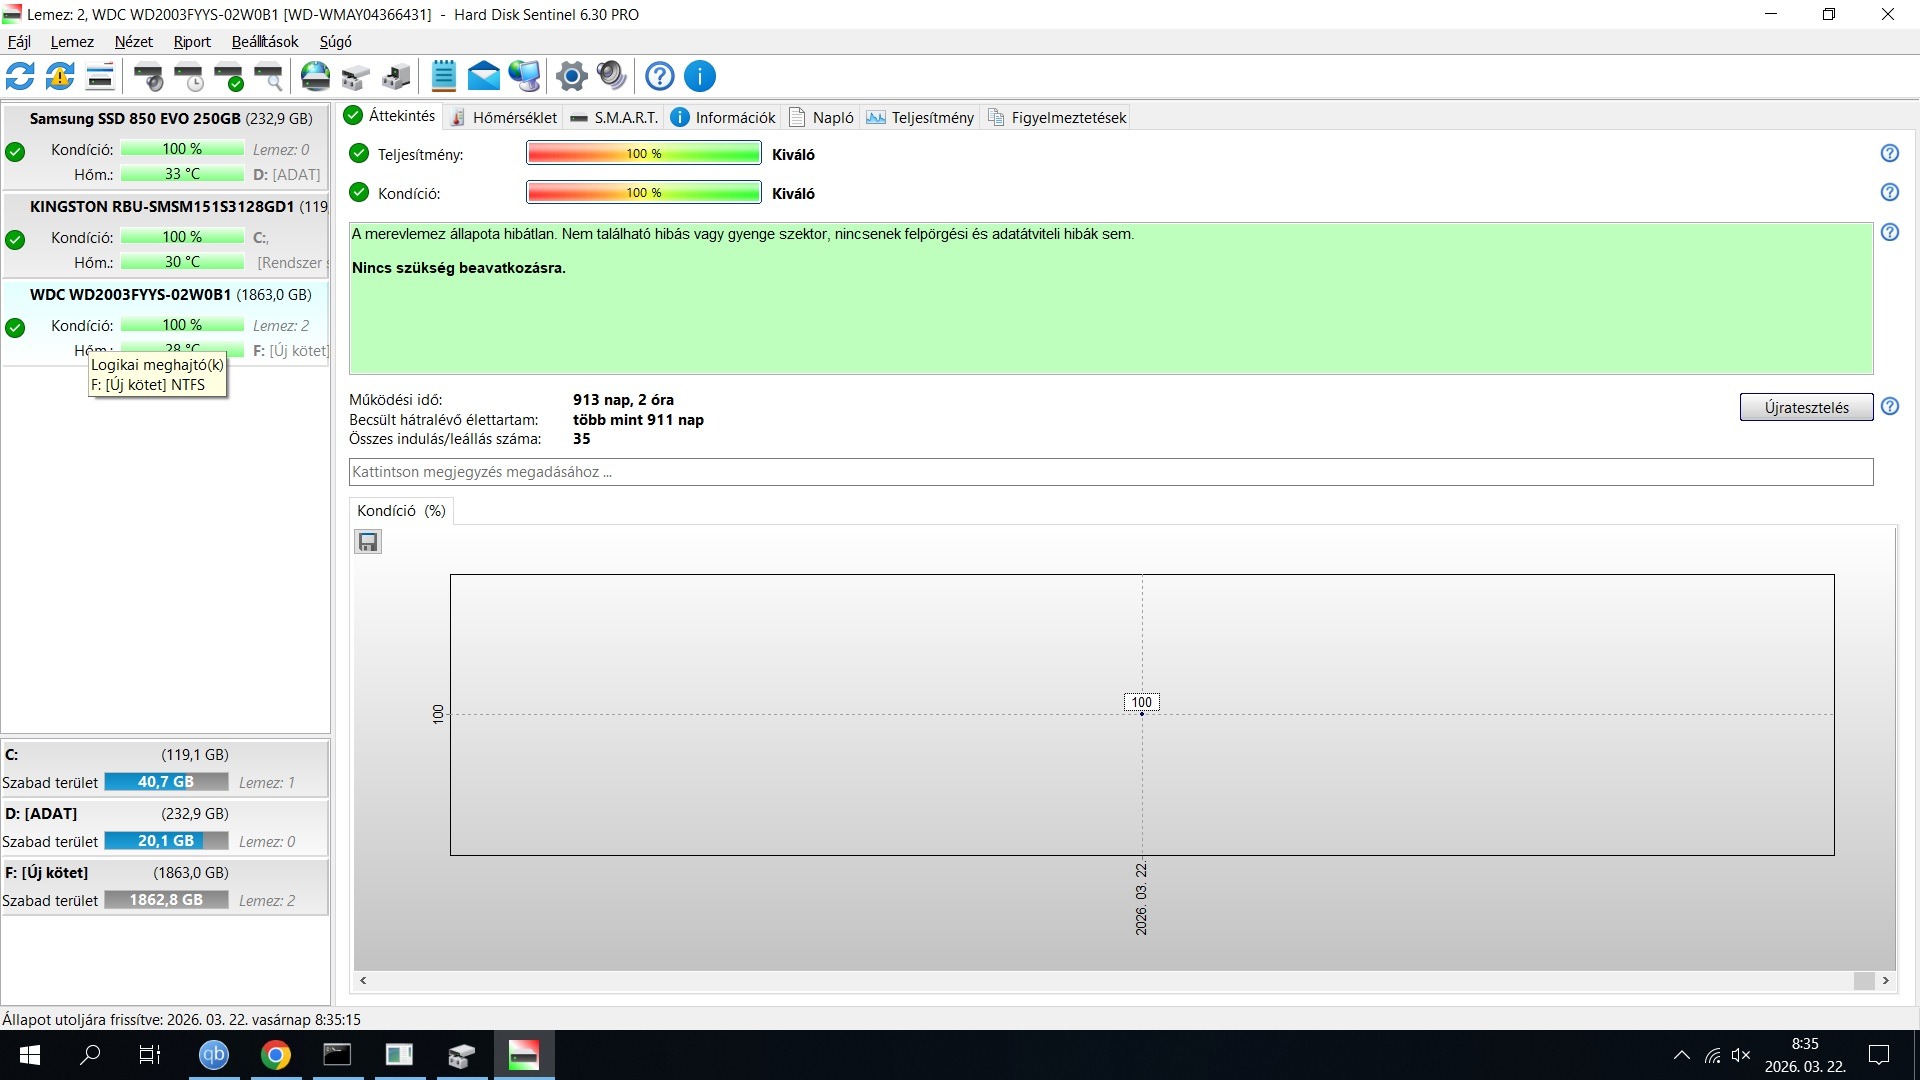This screenshot has width=1920, height=1080.
Task: Click disk with magnifying glass icon
Action: pyautogui.click(x=268, y=76)
